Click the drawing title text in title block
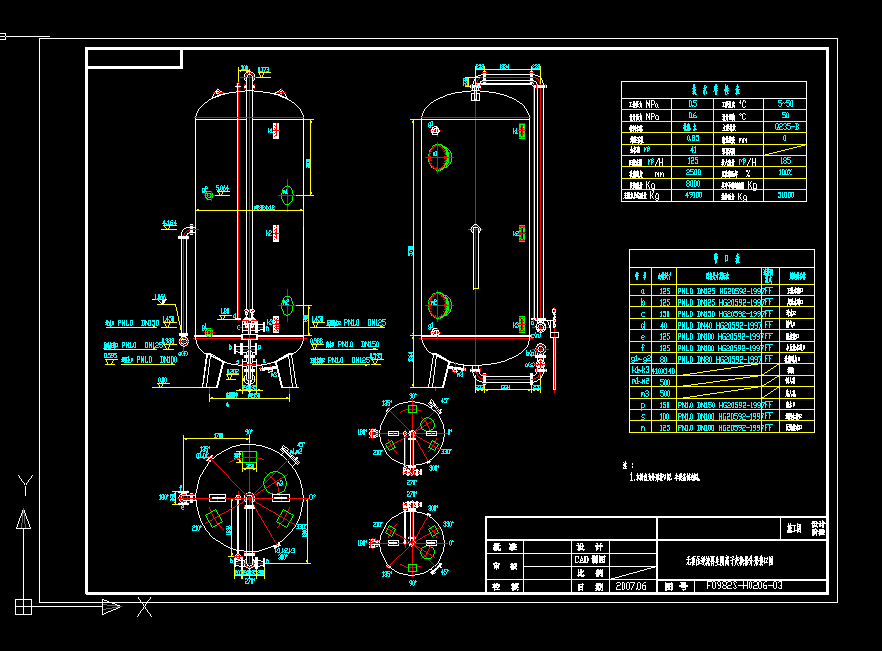The height and width of the screenshot is (651, 882). click(730, 560)
